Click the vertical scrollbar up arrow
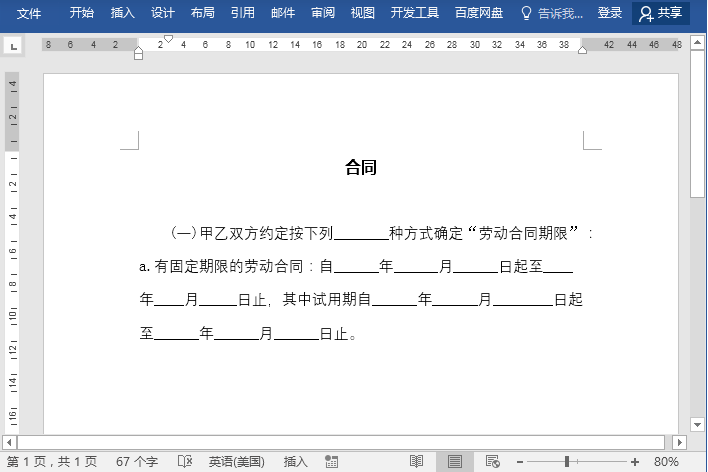708x472 pixels. 698,43
